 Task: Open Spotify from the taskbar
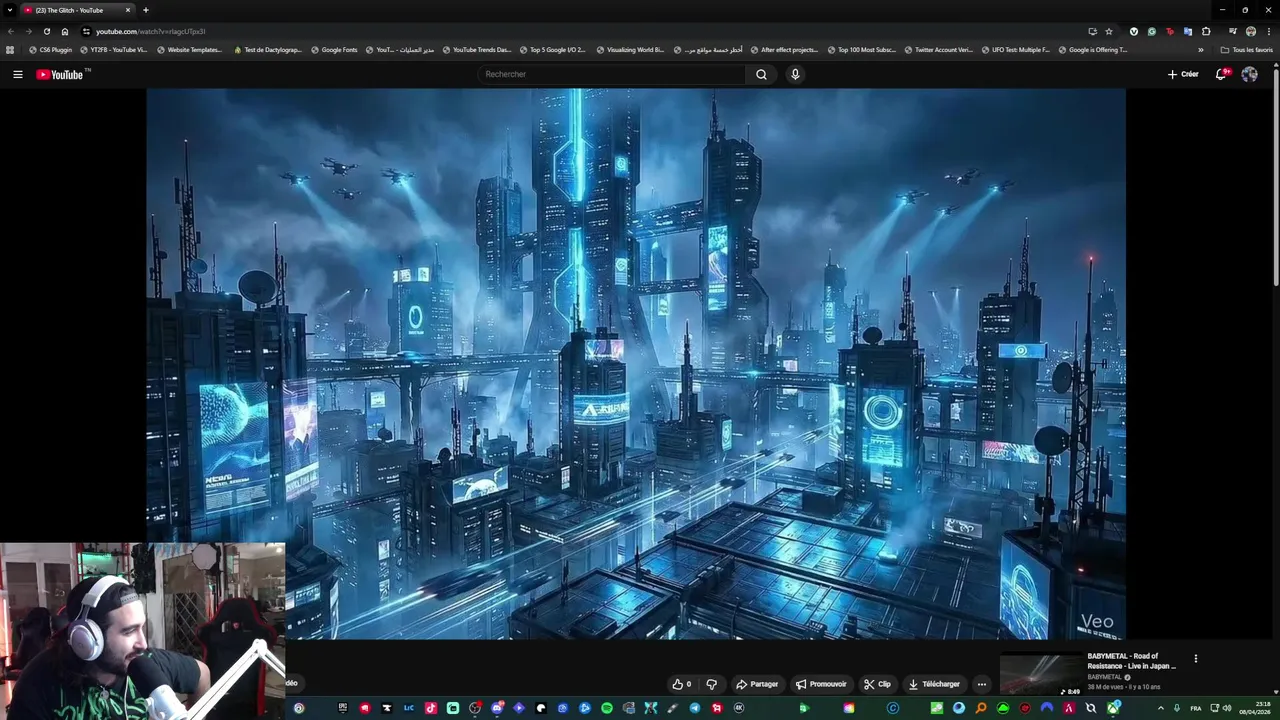point(607,708)
